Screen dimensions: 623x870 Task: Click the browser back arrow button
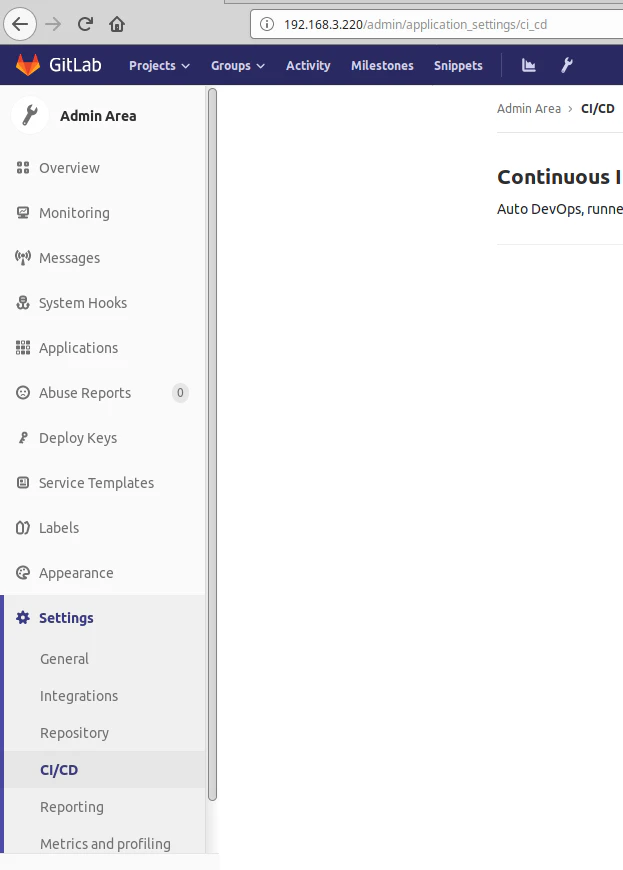pyautogui.click(x=20, y=24)
